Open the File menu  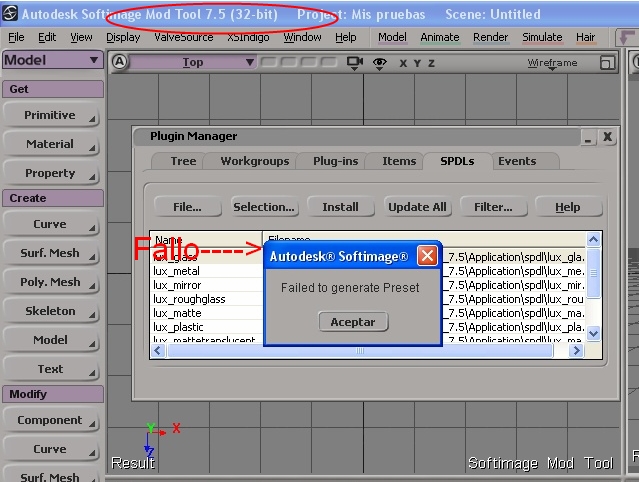point(16,37)
